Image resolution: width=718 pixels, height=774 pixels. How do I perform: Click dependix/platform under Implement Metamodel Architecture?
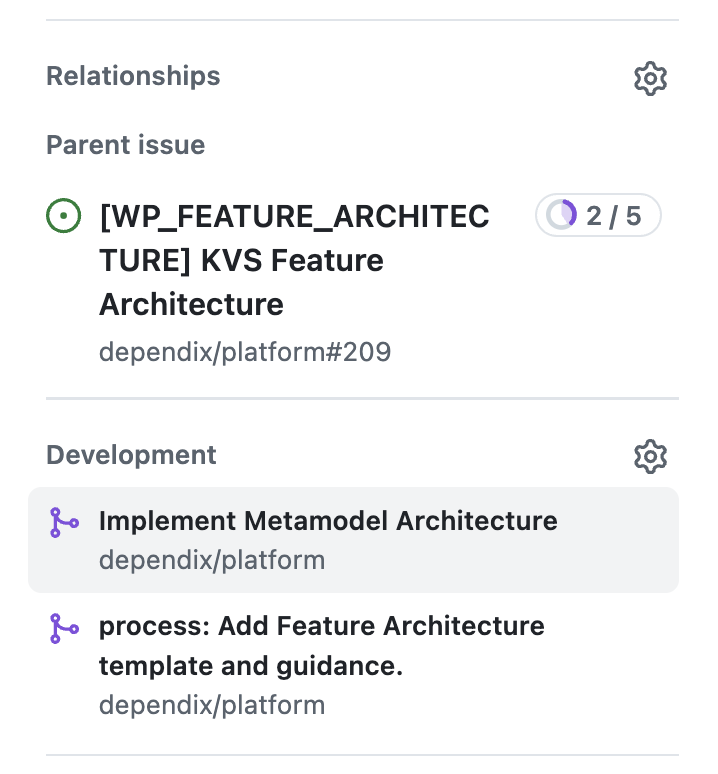pyautogui.click(x=211, y=560)
